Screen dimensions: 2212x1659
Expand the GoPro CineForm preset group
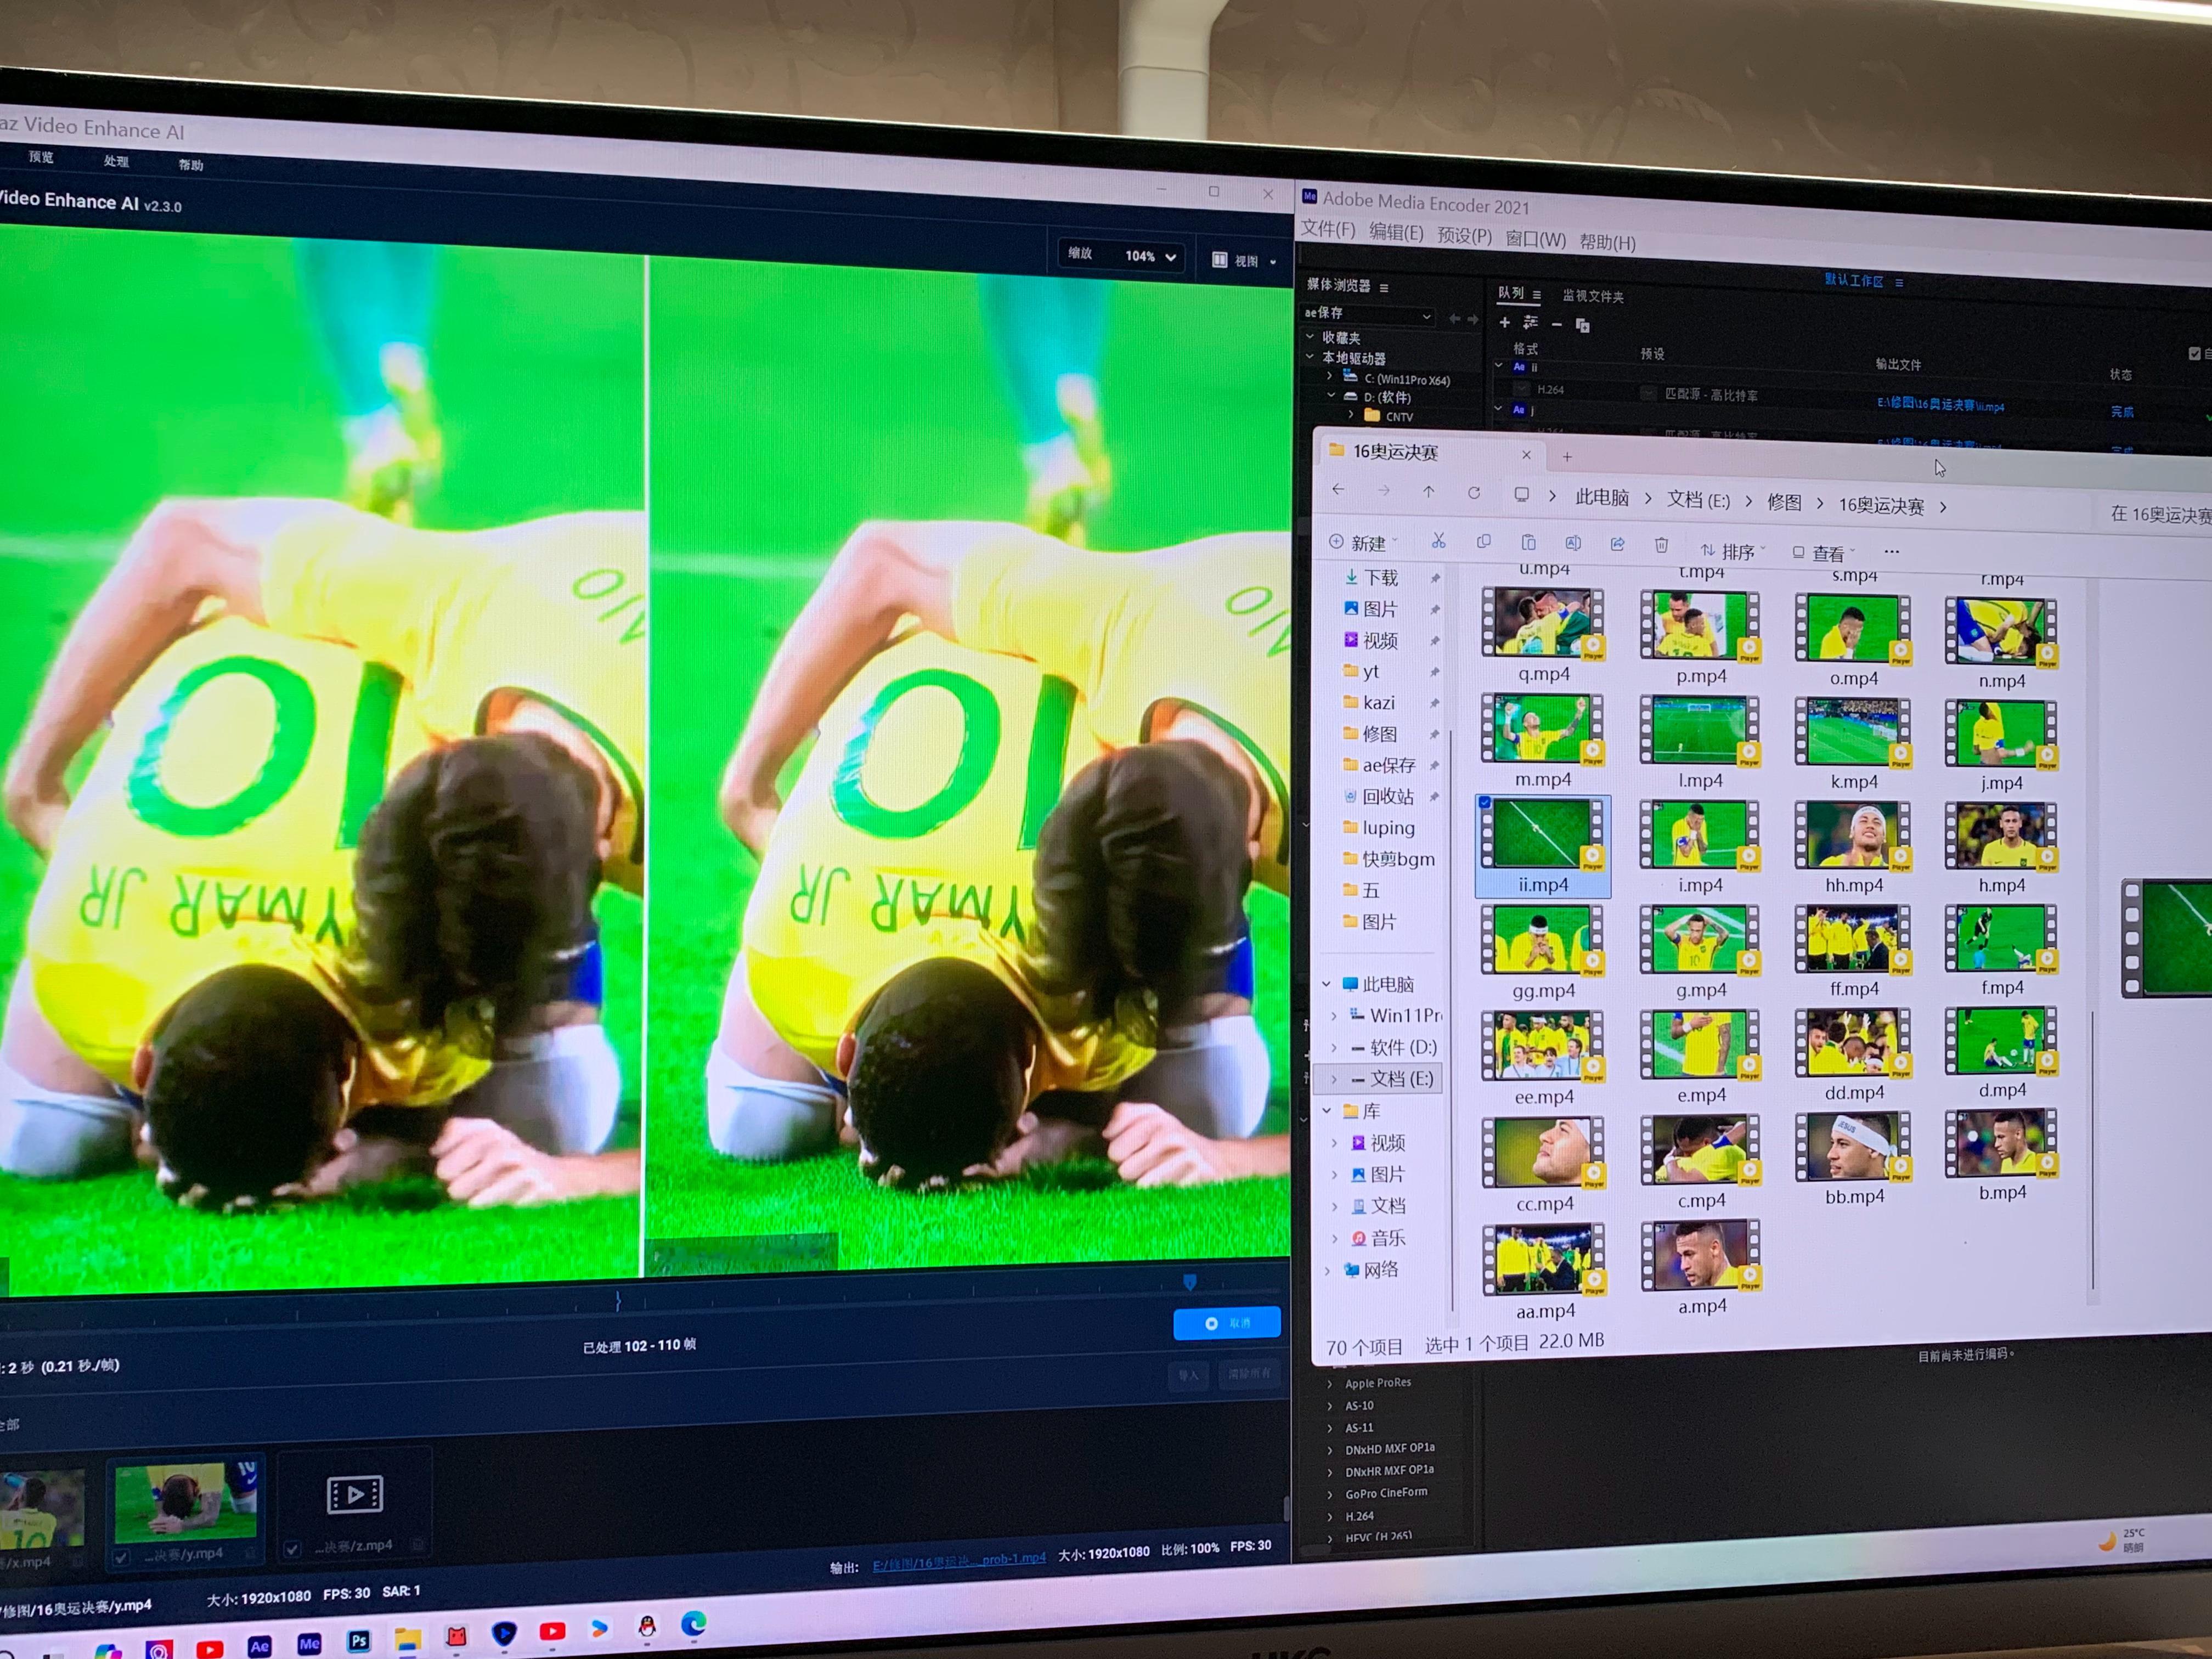point(1330,1495)
